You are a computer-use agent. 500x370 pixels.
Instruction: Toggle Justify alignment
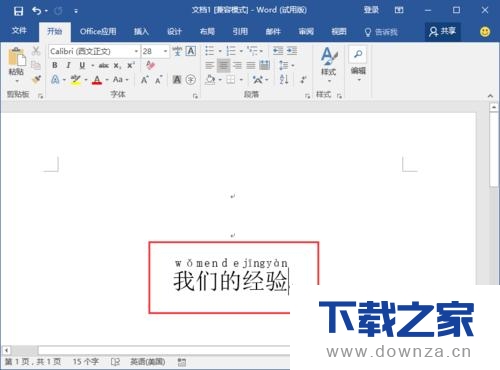[251, 65]
